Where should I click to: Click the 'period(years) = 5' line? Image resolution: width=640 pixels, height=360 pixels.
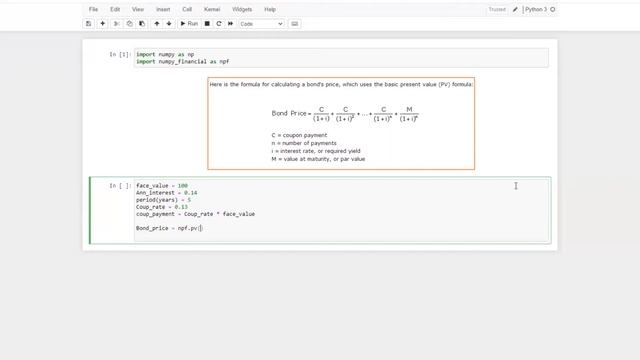(x=163, y=200)
